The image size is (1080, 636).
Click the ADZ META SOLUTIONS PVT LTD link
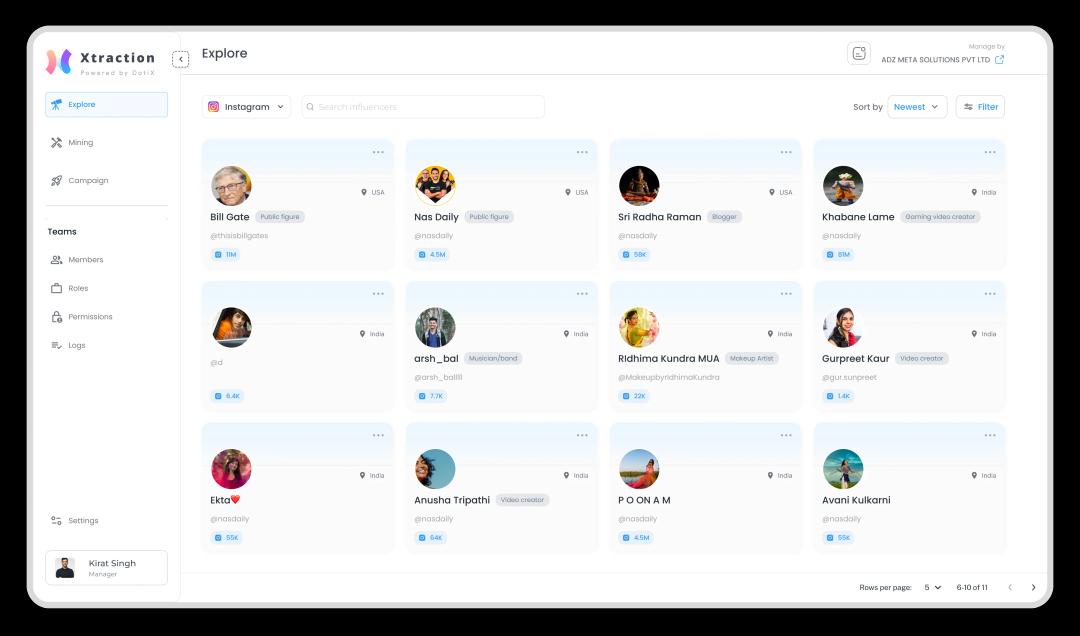[x=935, y=60]
